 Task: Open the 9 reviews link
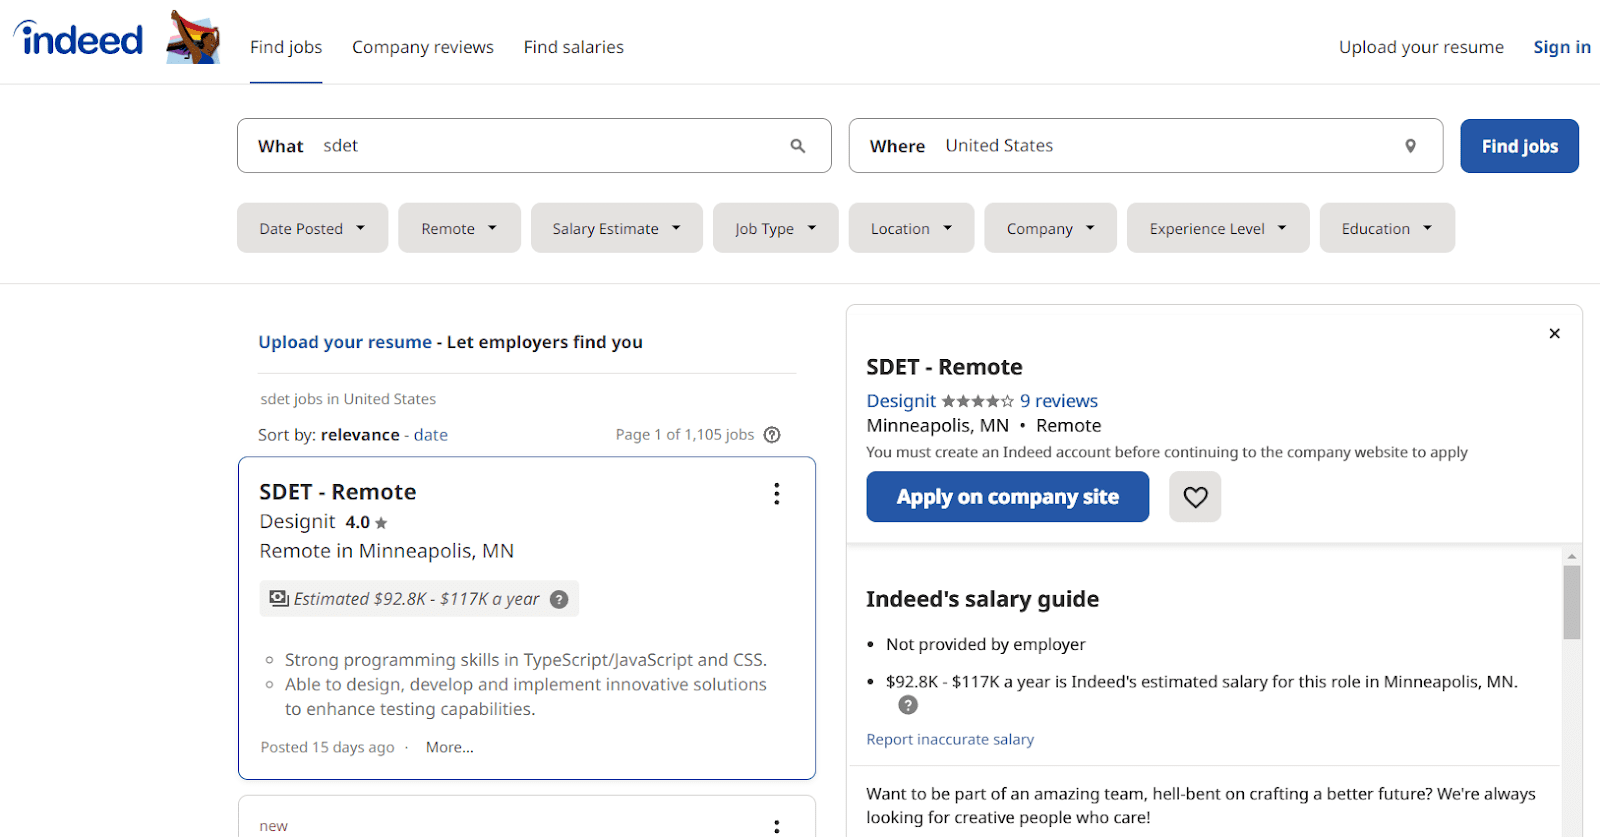tap(1059, 401)
